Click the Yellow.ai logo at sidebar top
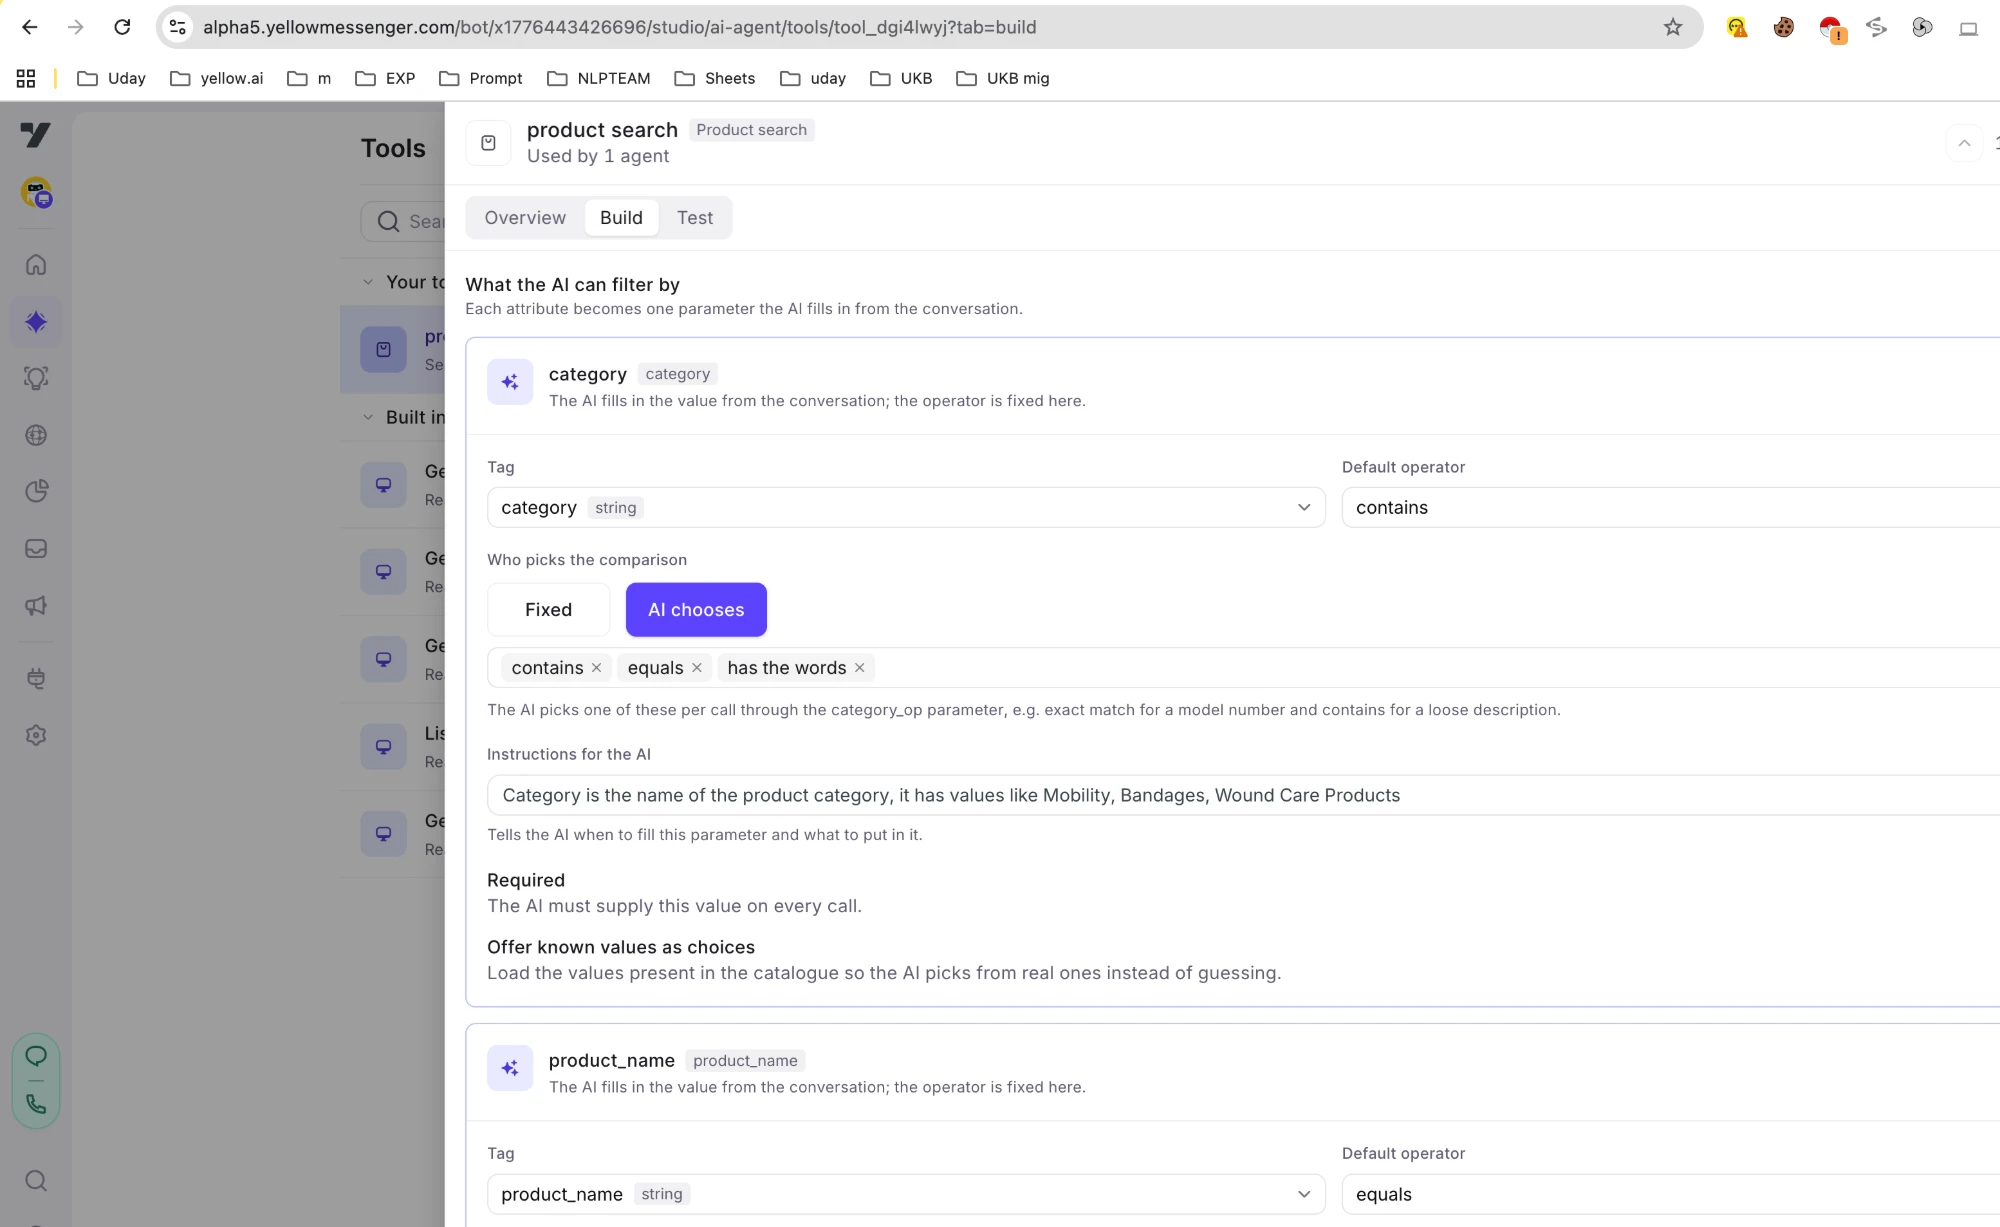This screenshot has width=2000, height=1227. point(35,135)
